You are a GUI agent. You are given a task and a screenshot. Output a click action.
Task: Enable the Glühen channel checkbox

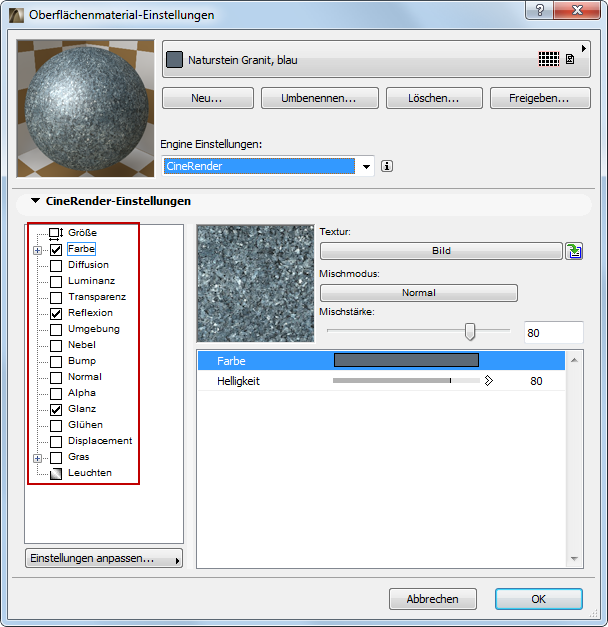[x=56, y=426]
